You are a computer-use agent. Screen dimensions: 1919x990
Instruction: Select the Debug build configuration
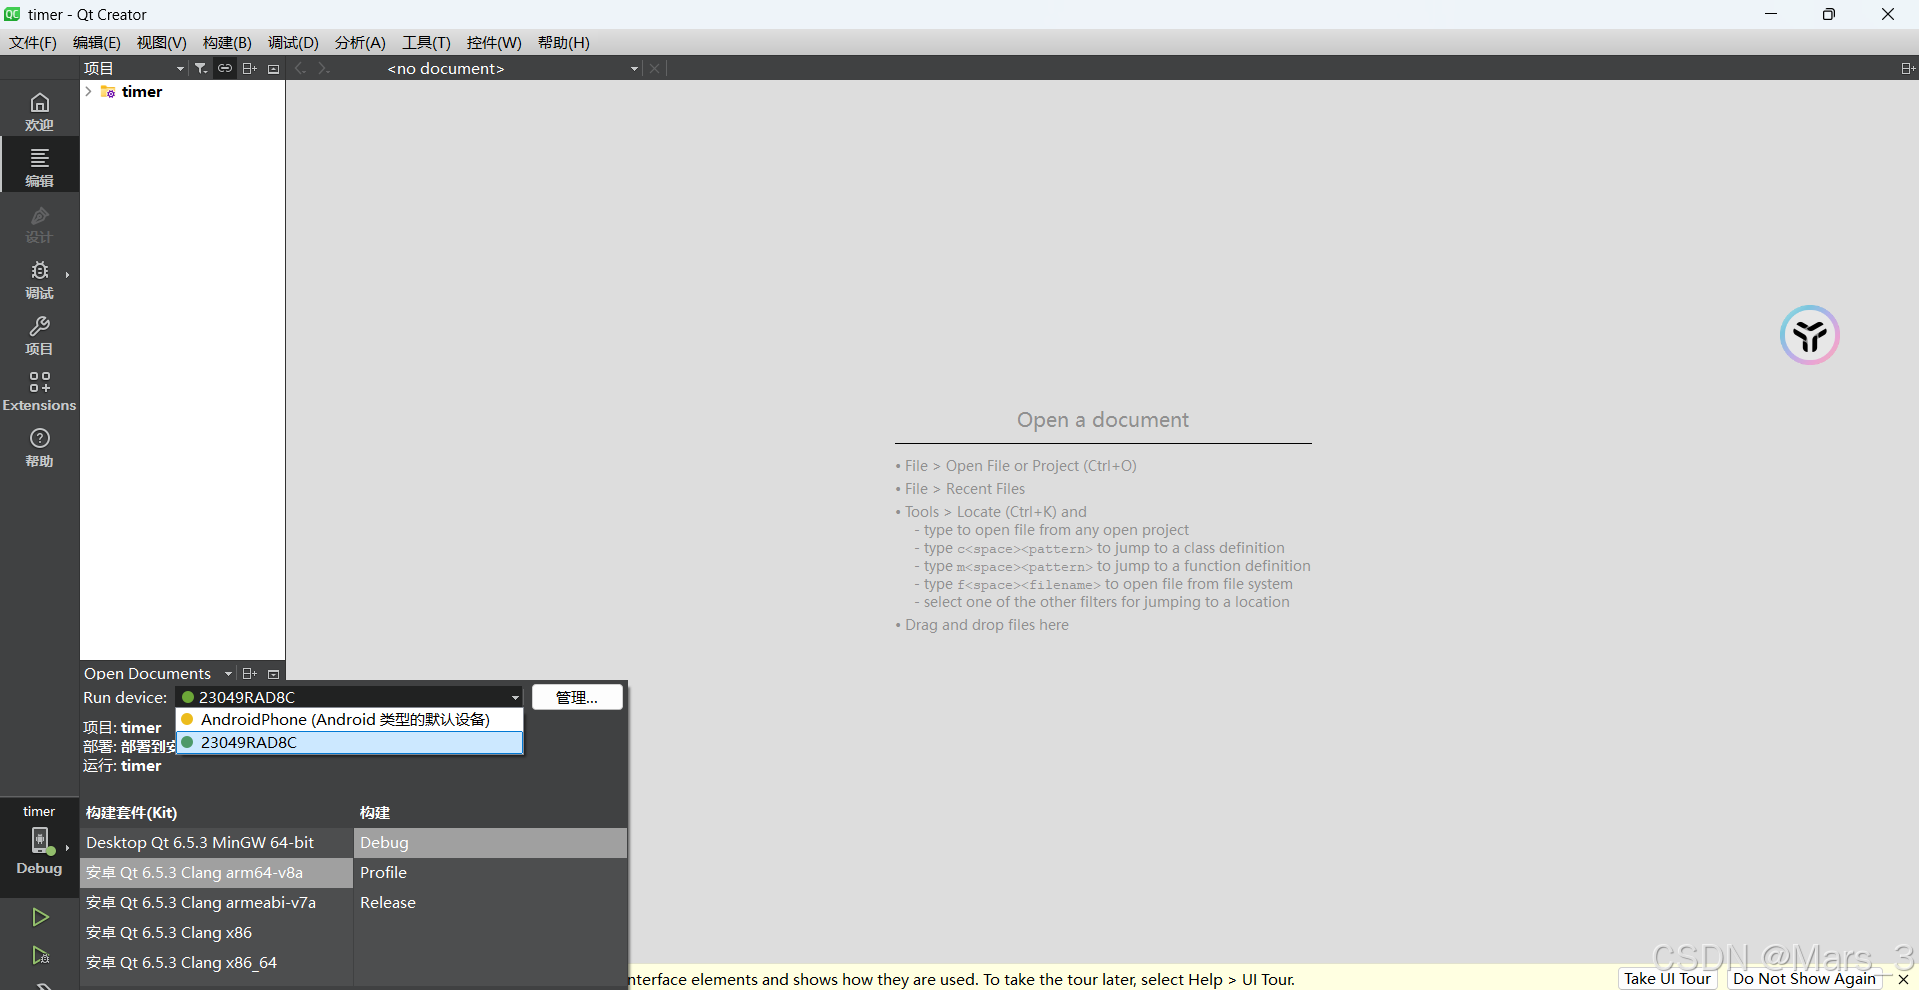tap(490, 843)
